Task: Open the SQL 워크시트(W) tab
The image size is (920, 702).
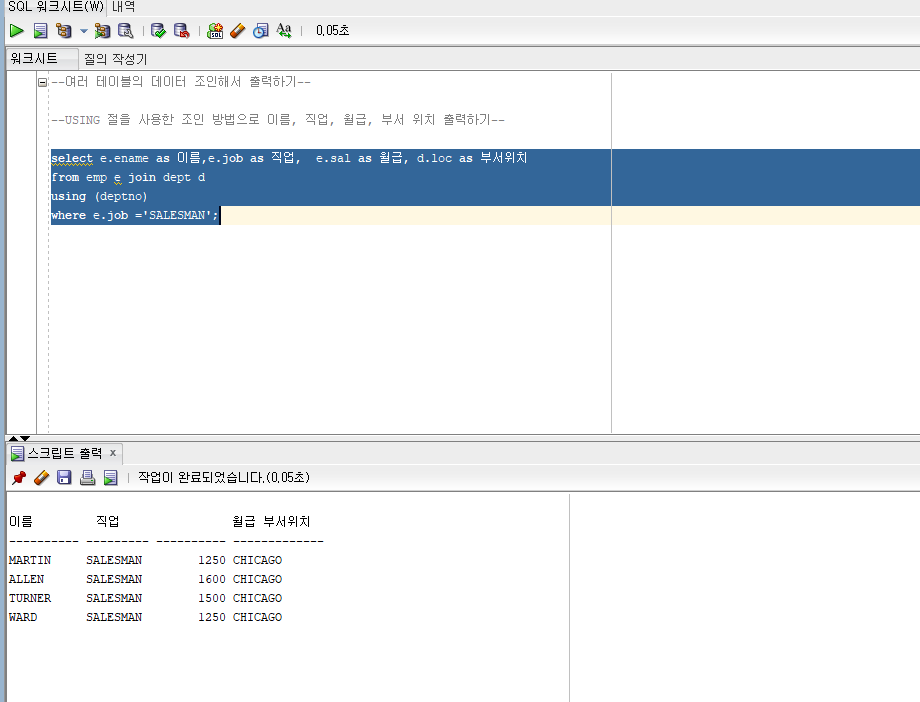Action: (56, 6)
